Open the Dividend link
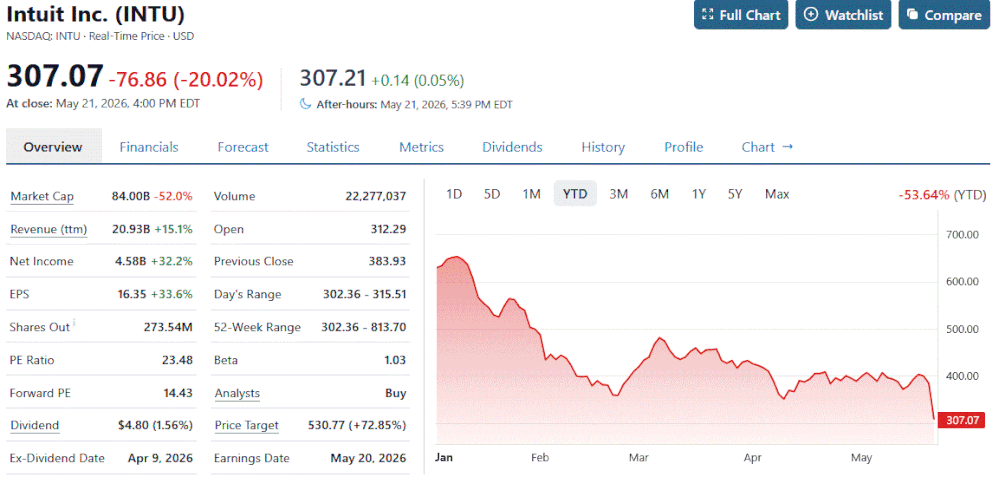The width and height of the screenshot is (999, 477). (x=34, y=425)
